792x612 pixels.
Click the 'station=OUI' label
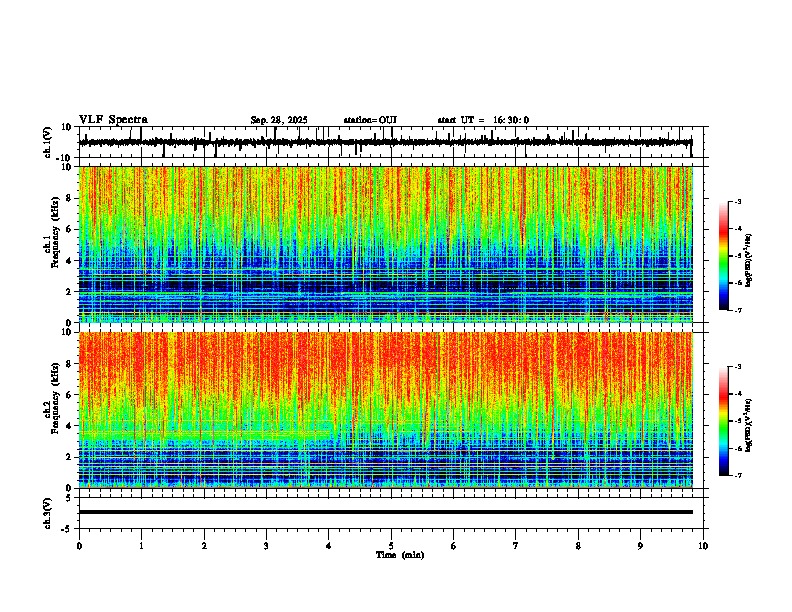point(370,120)
